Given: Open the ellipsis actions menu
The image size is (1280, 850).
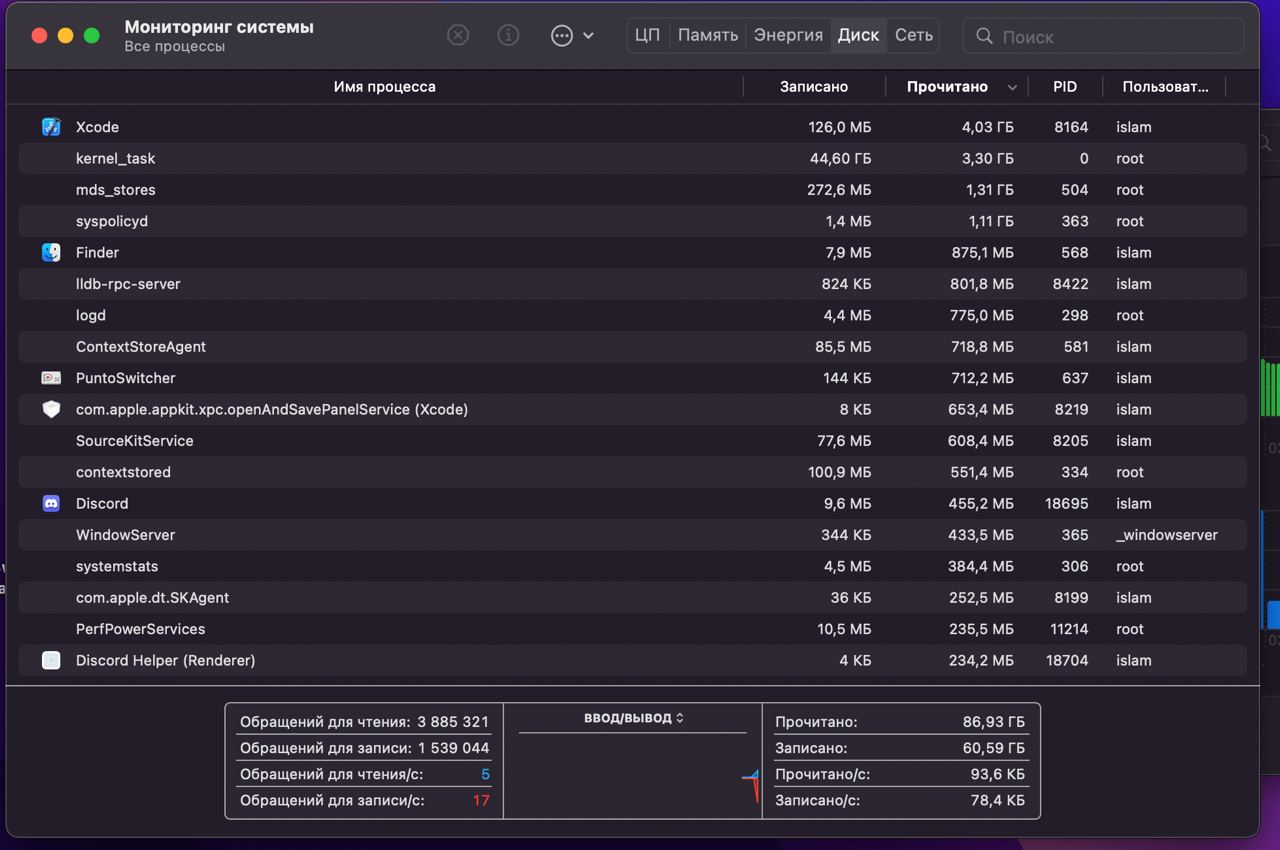Looking at the screenshot, I should point(572,36).
